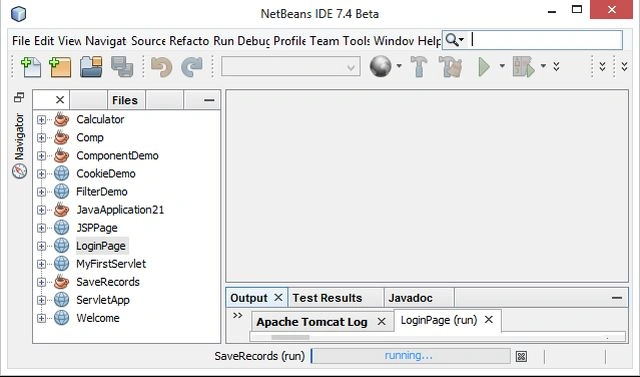Click the Clean and Build icon

coord(450,67)
